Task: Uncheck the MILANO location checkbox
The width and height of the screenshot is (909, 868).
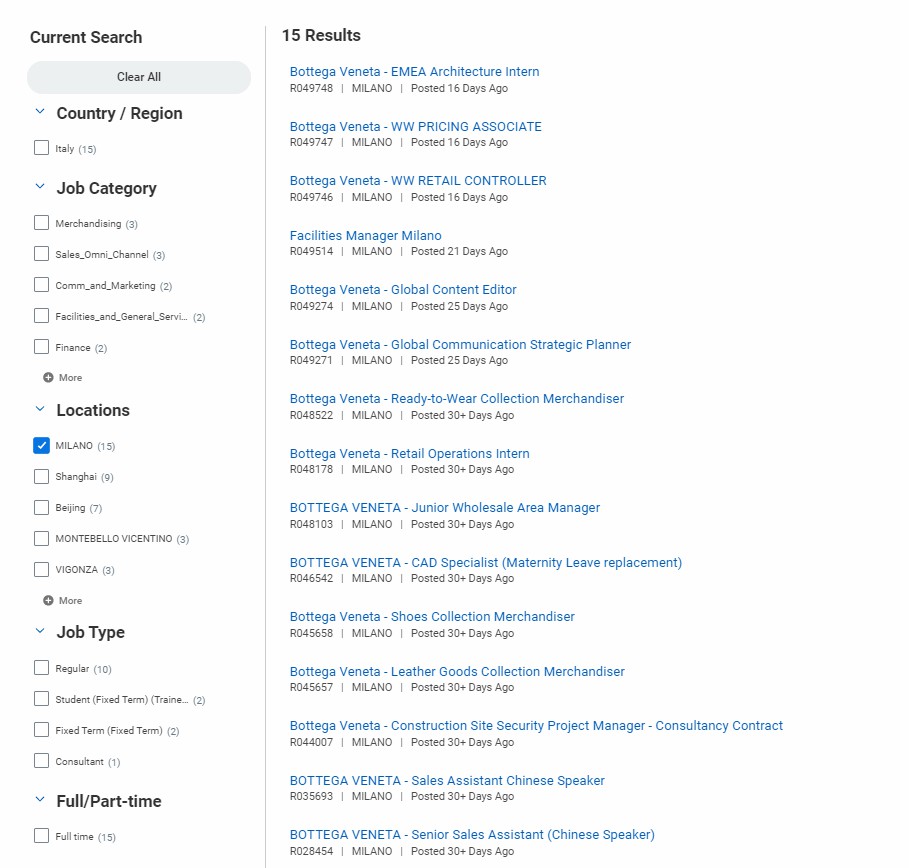Action: [41, 446]
